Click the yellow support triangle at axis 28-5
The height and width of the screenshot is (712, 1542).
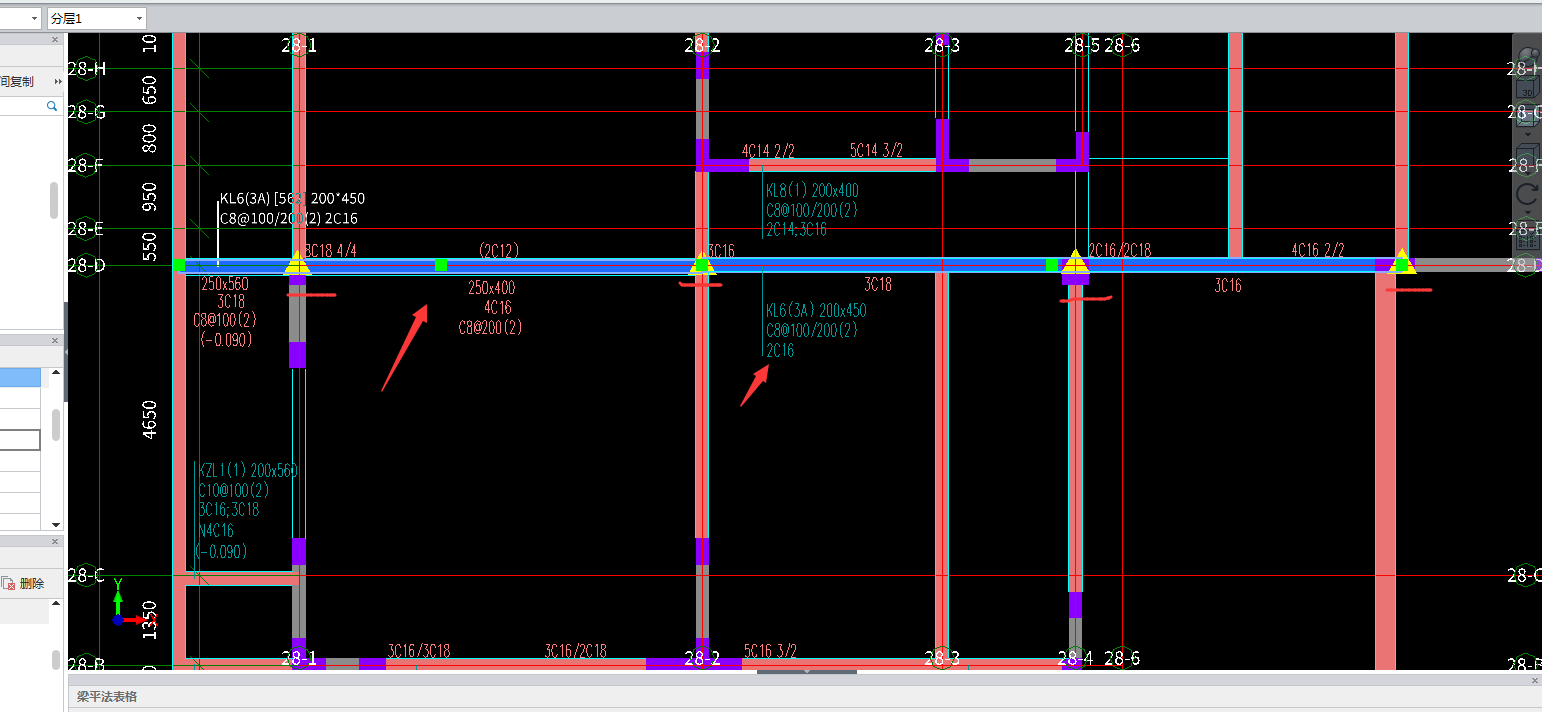point(1075,262)
